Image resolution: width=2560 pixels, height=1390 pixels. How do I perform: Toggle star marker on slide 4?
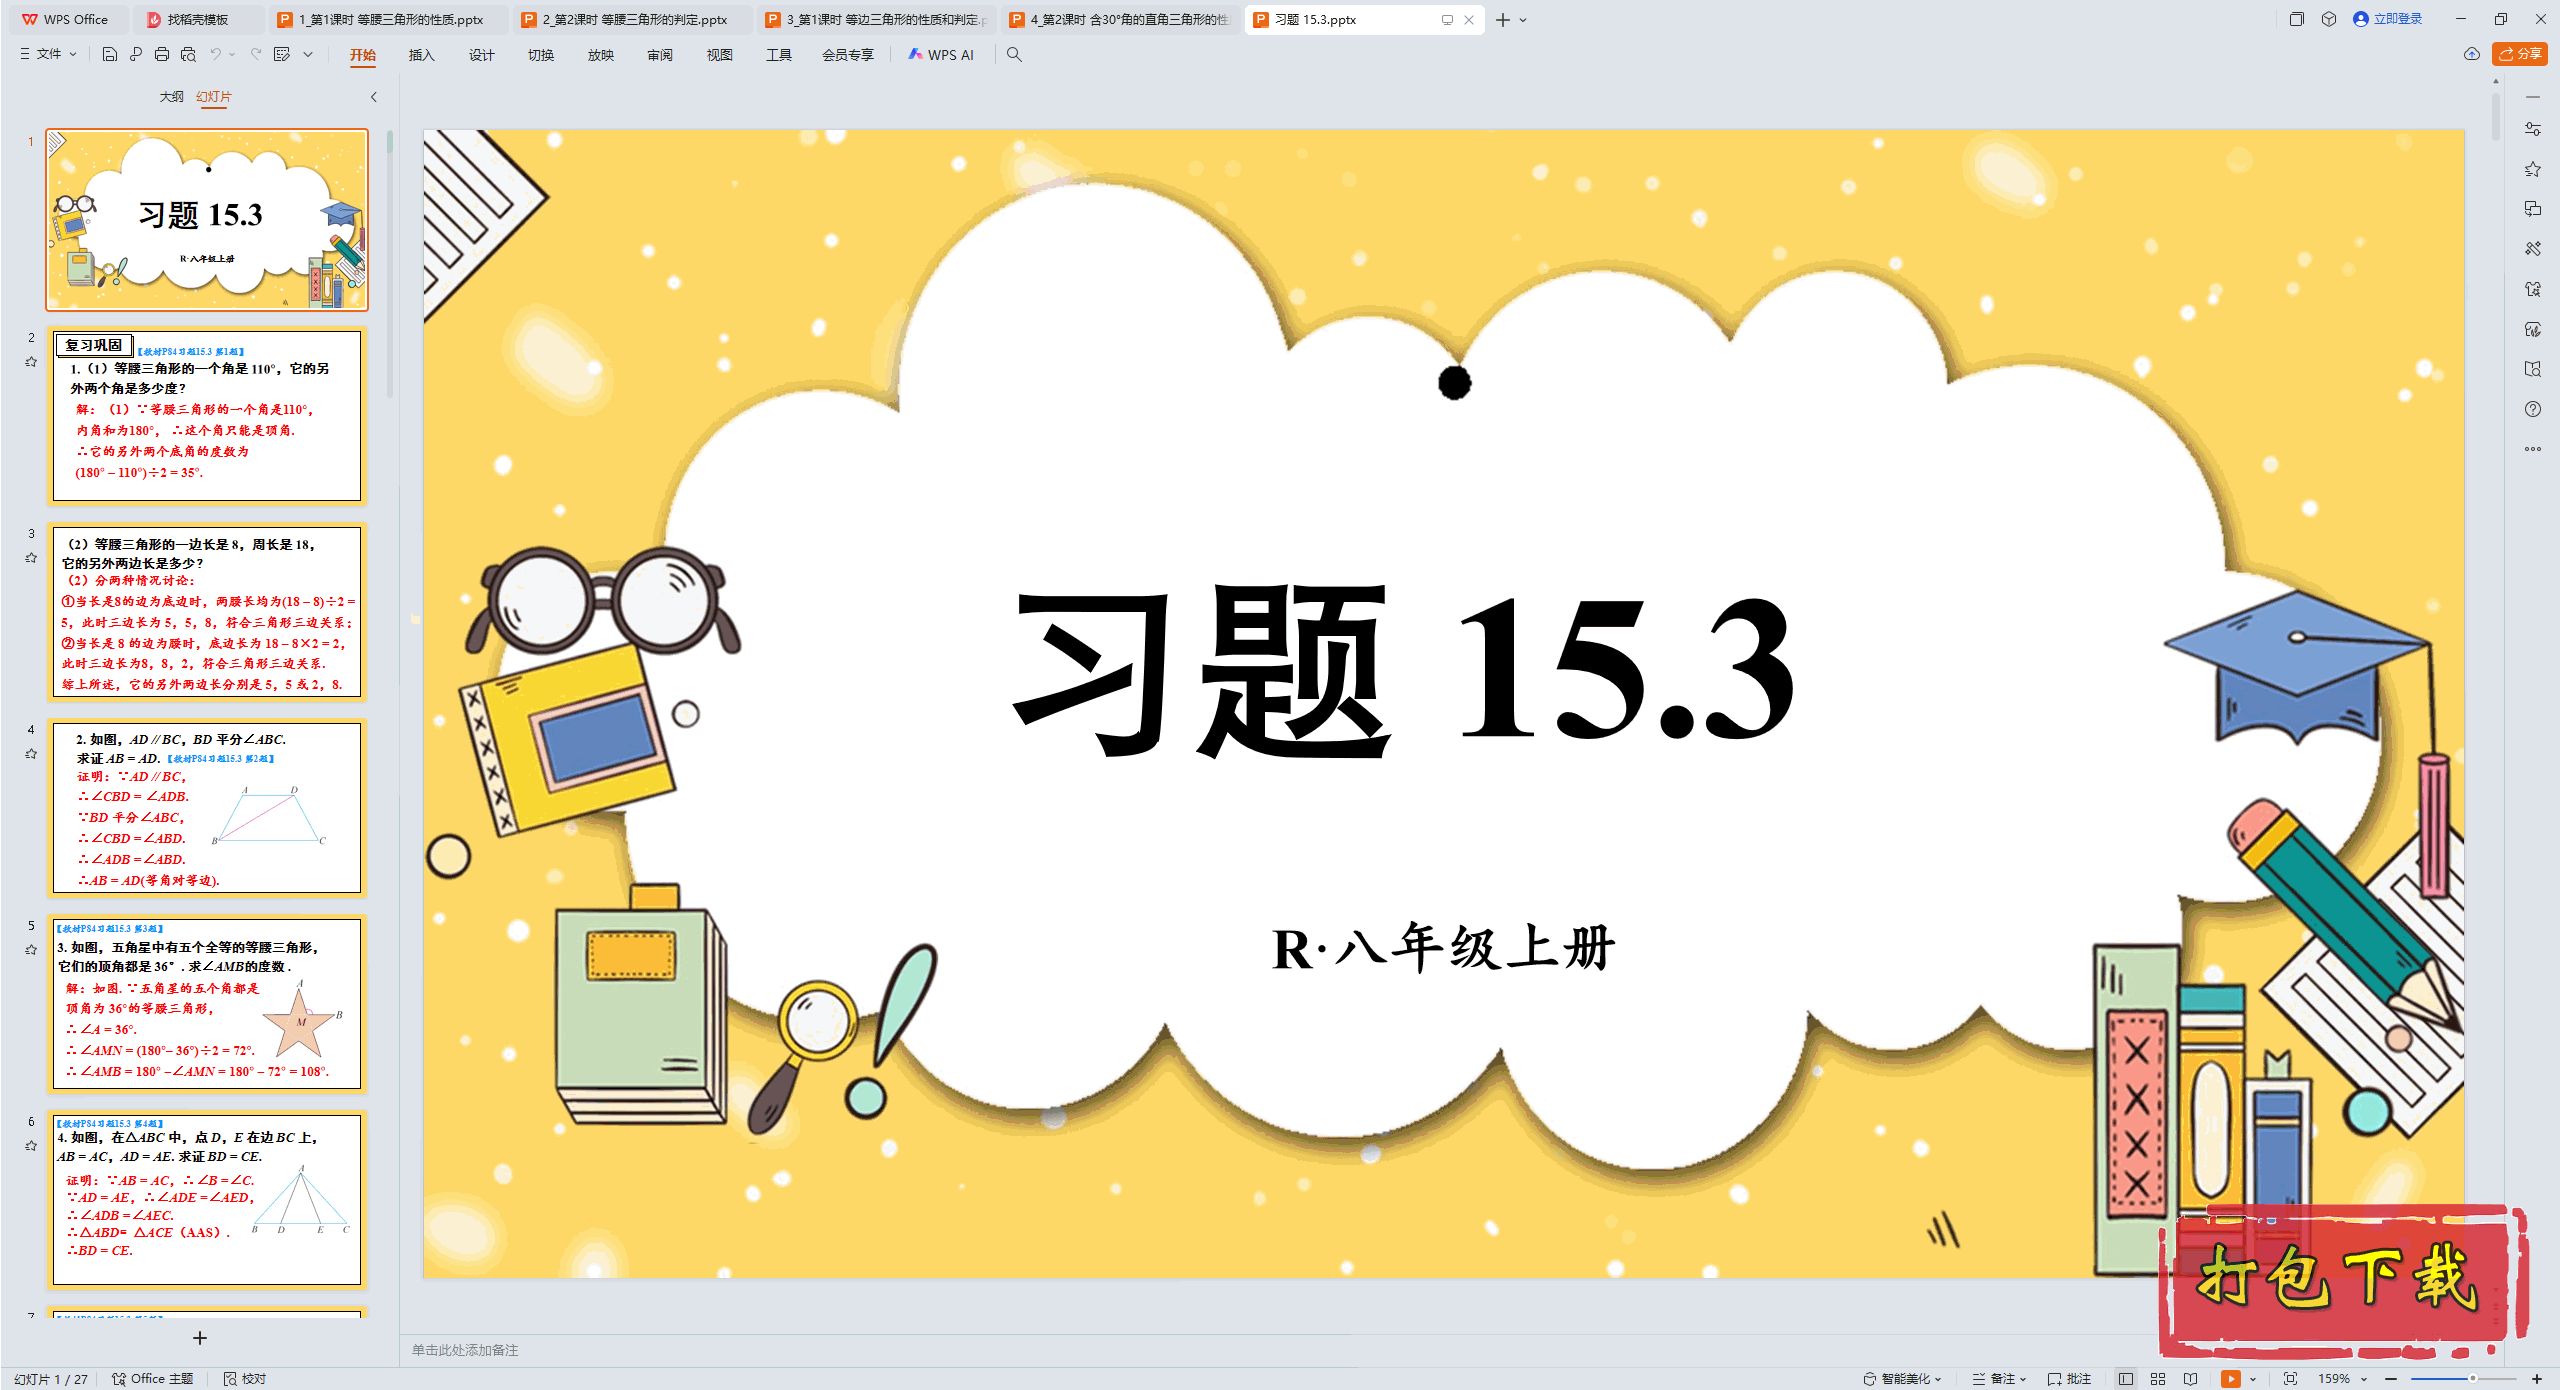[x=31, y=754]
